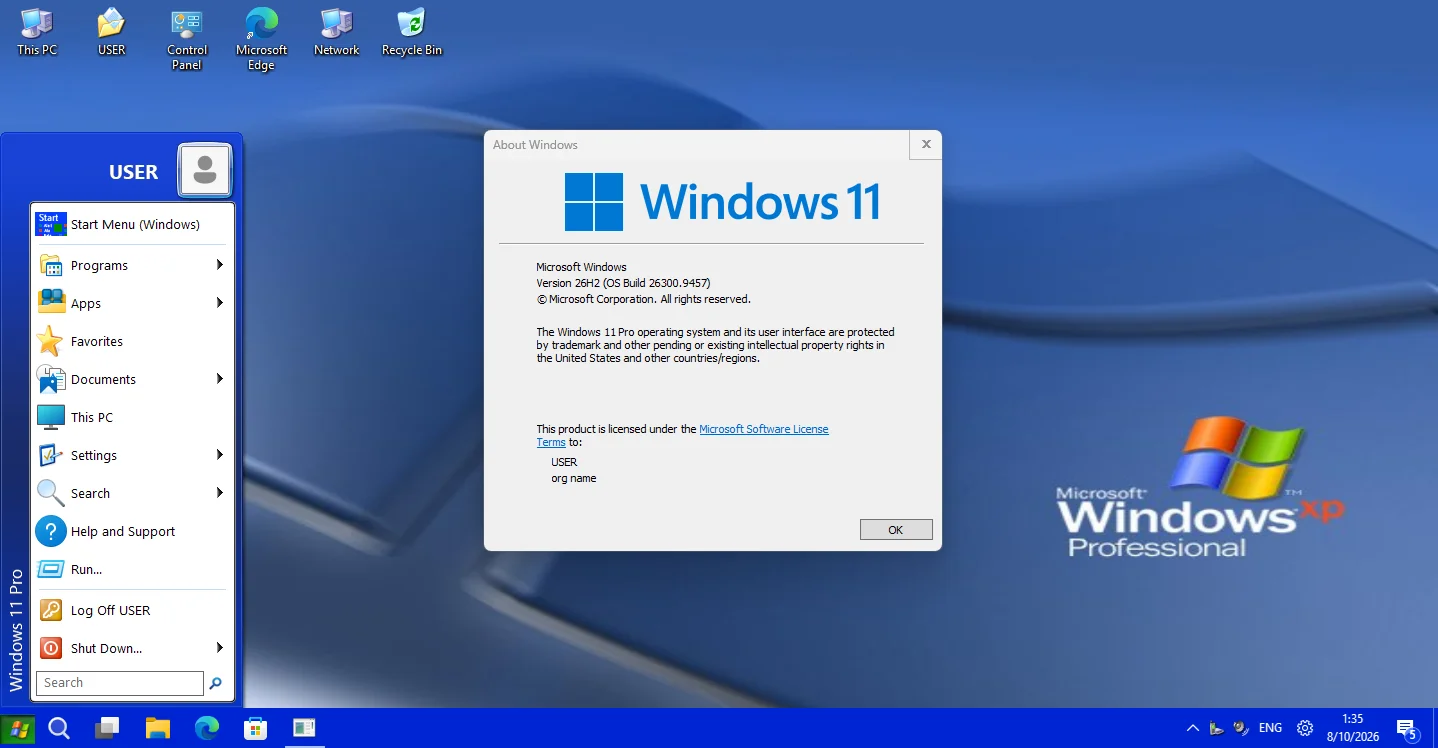Open This PC from the Start menu

tap(133, 417)
